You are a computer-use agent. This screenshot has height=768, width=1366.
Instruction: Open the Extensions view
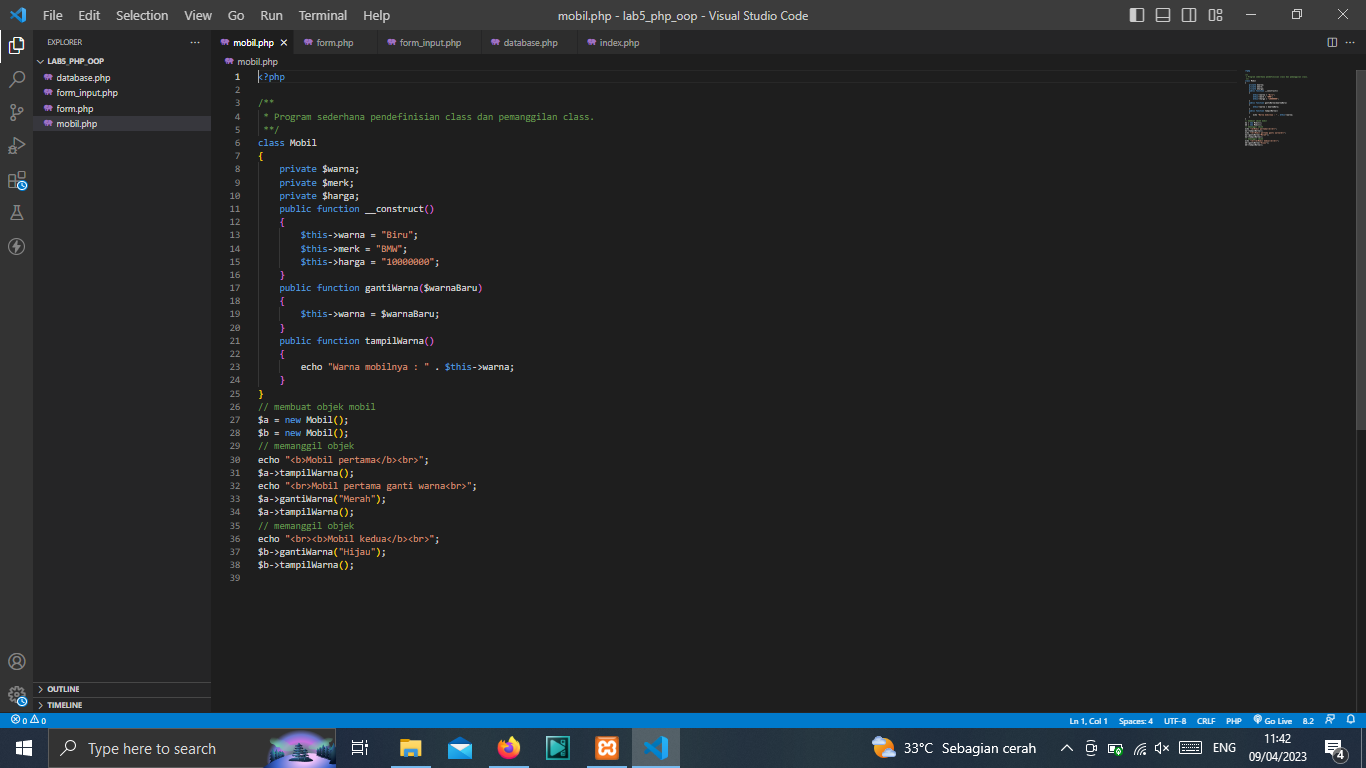(16, 180)
